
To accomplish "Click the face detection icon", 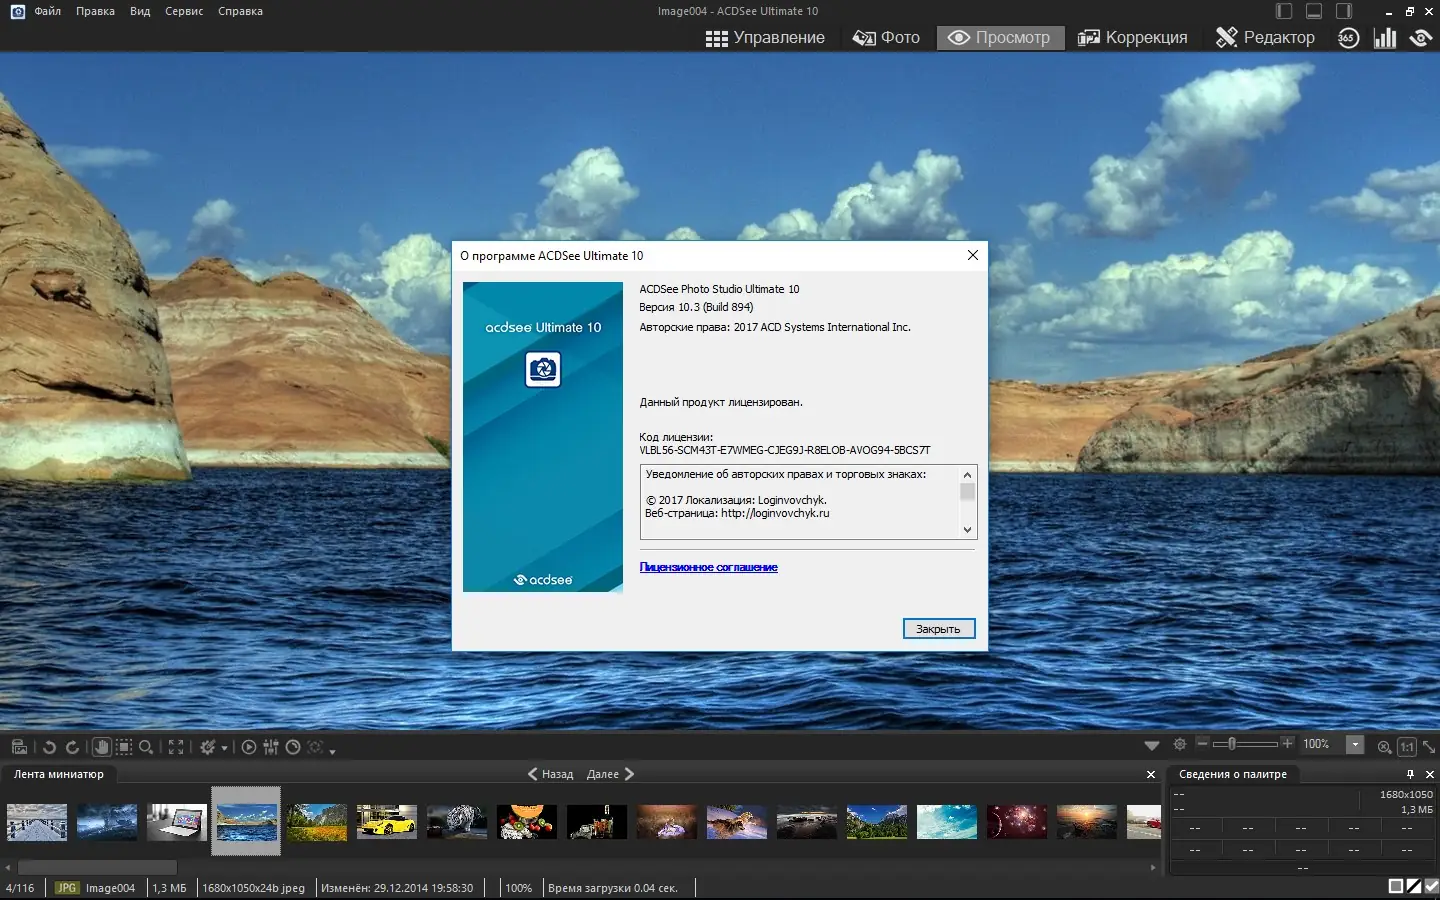I will 315,747.
